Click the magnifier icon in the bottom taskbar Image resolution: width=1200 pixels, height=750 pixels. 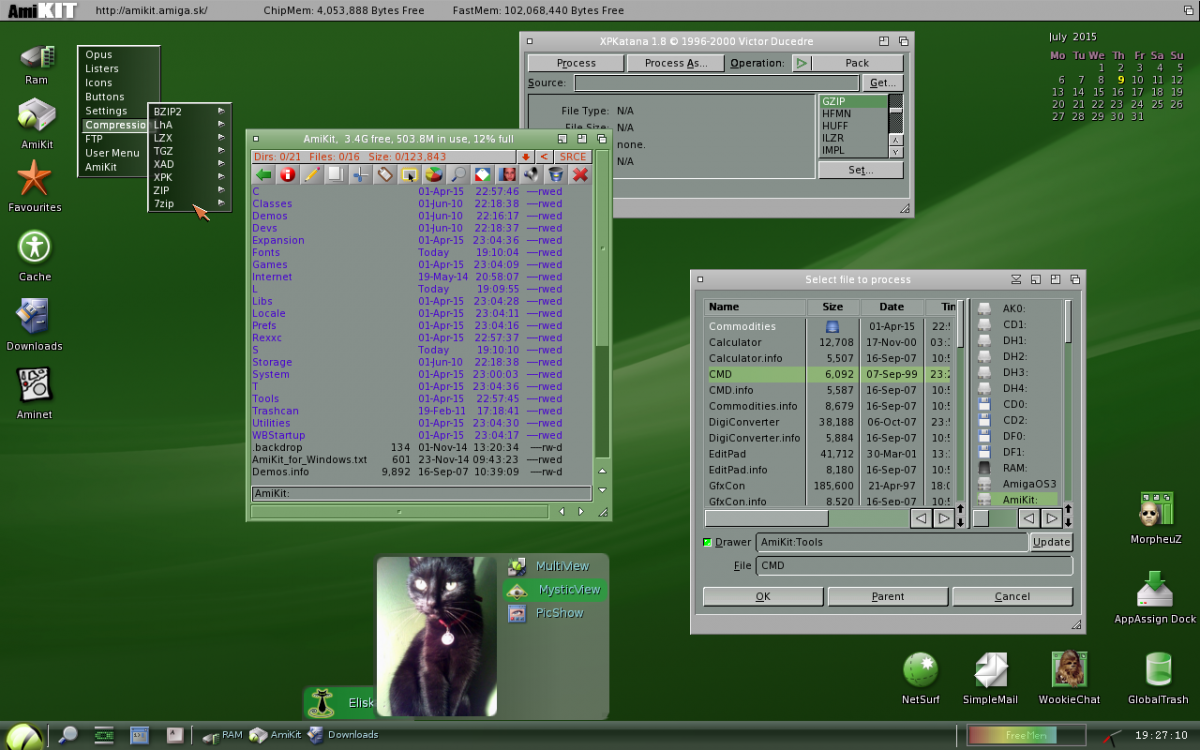(x=68, y=735)
